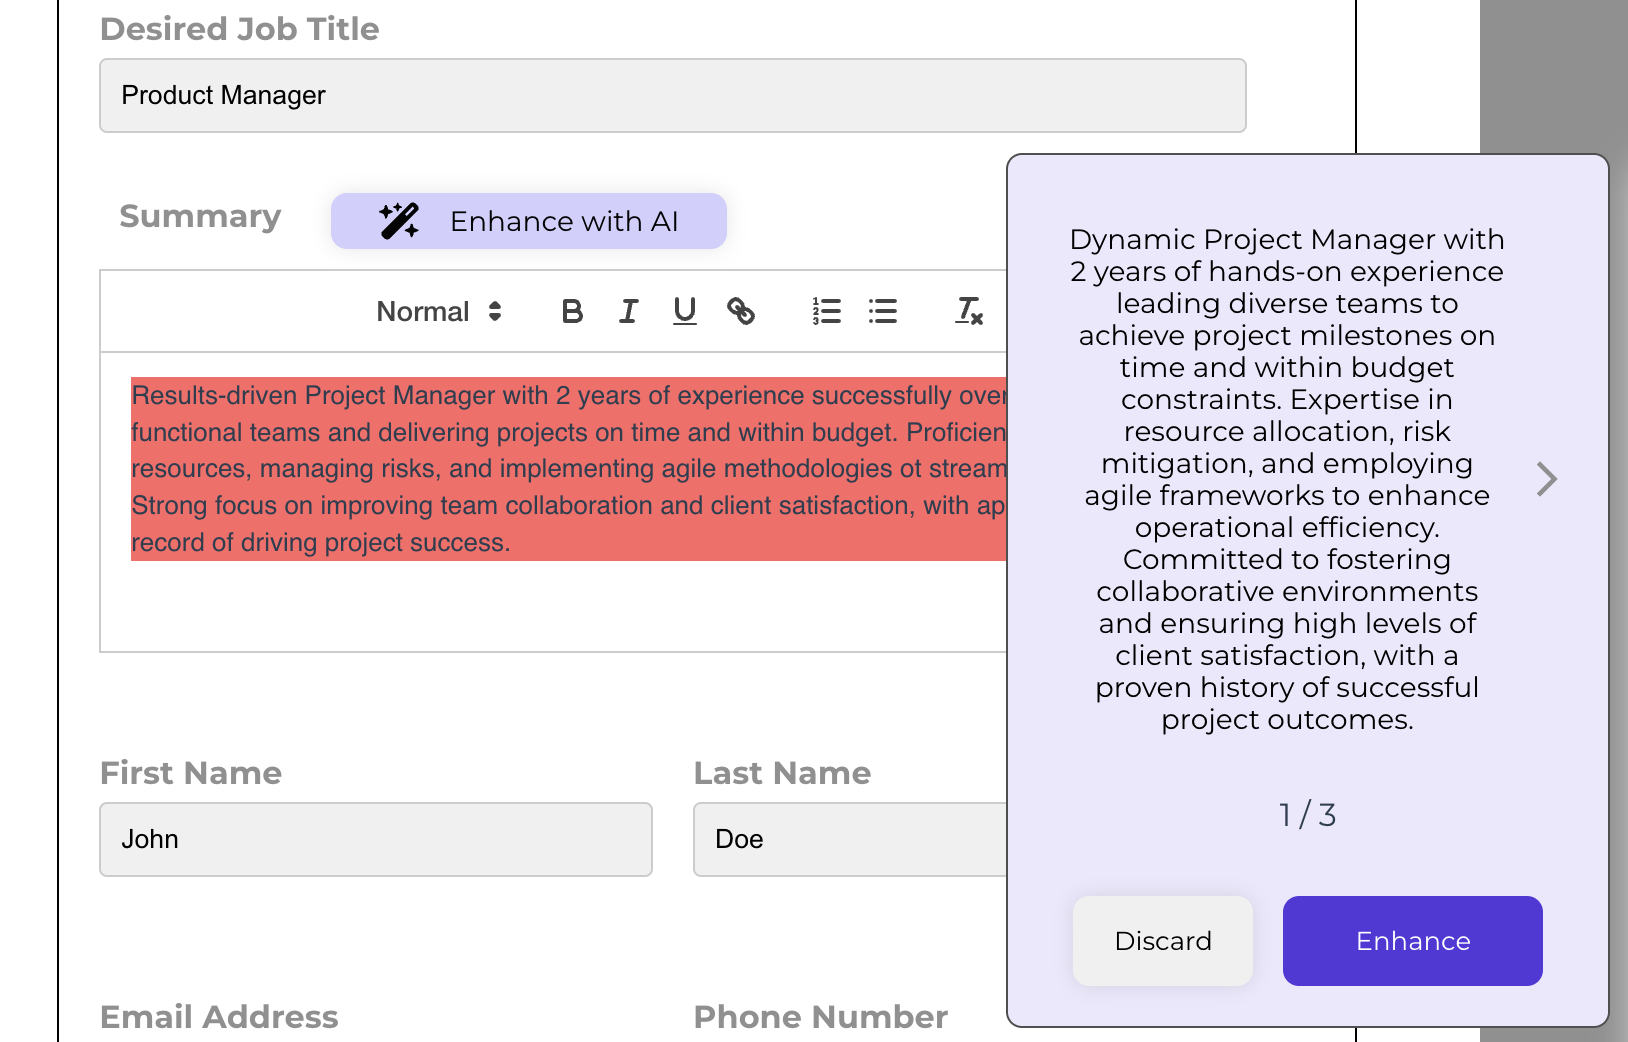Click the purple Enhance button
Screen dimensions: 1628x1042
(x=1412, y=941)
